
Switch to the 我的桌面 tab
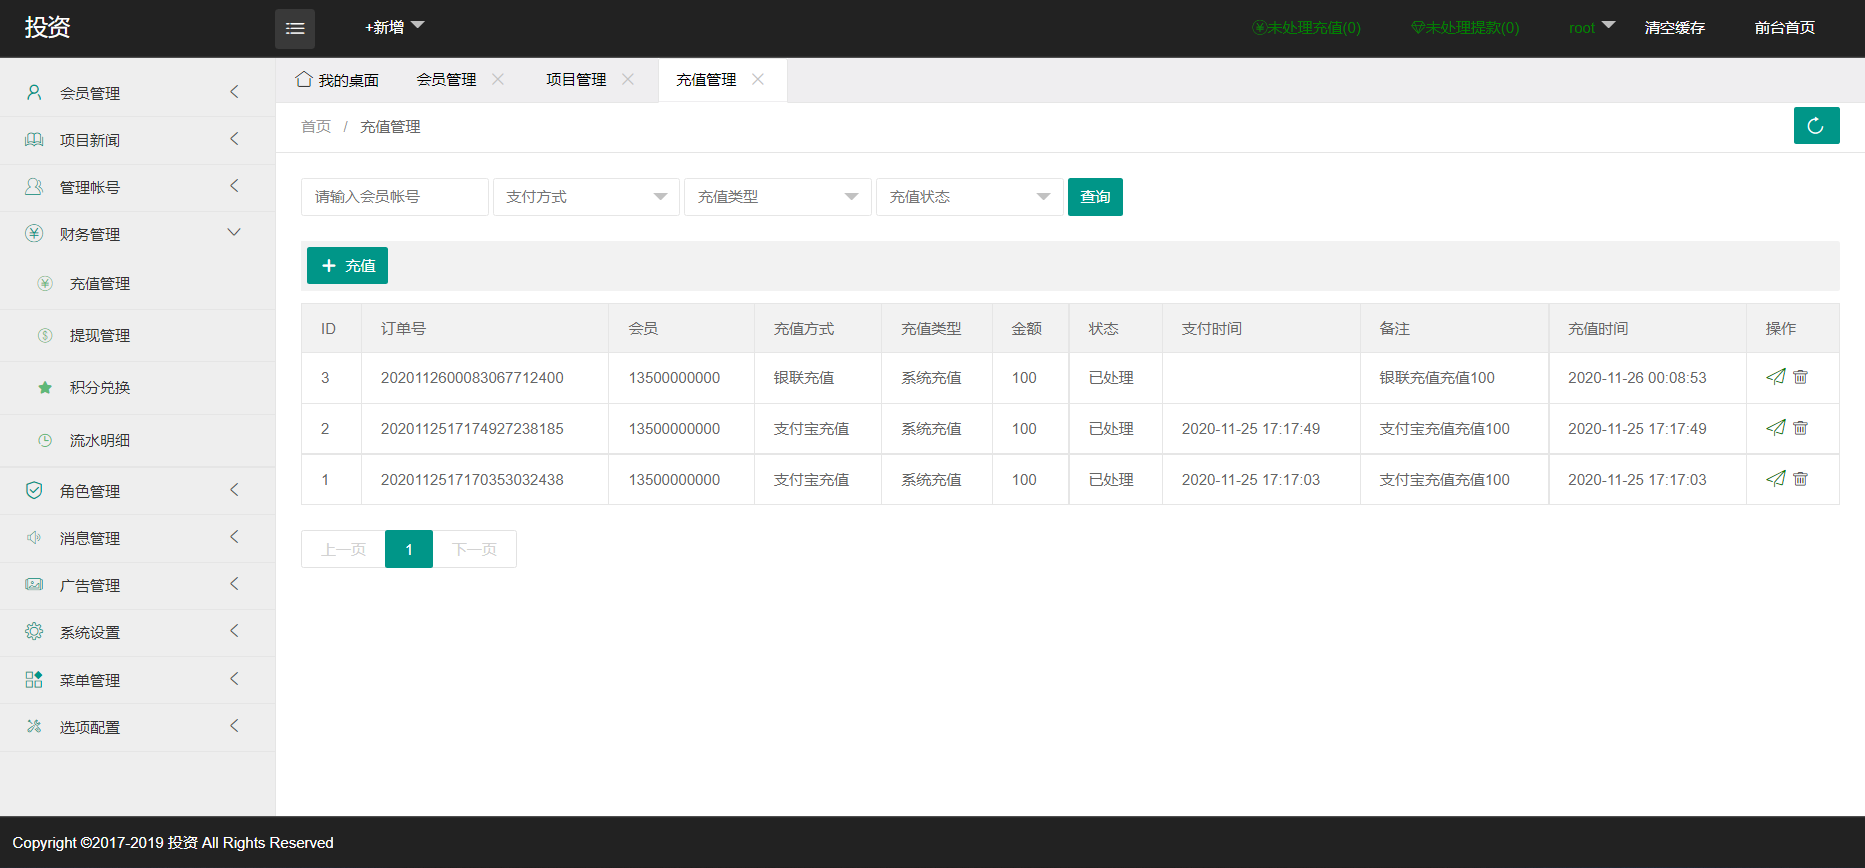coord(337,80)
